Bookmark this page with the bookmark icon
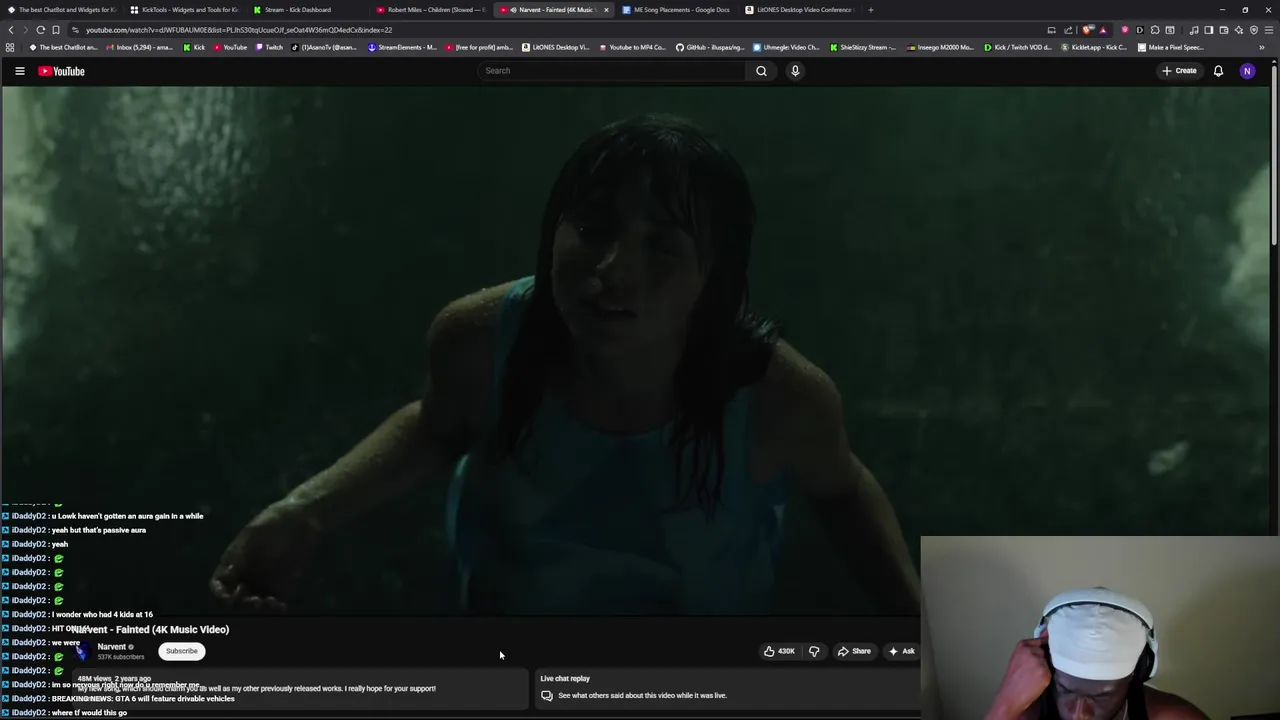 click(x=56, y=30)
